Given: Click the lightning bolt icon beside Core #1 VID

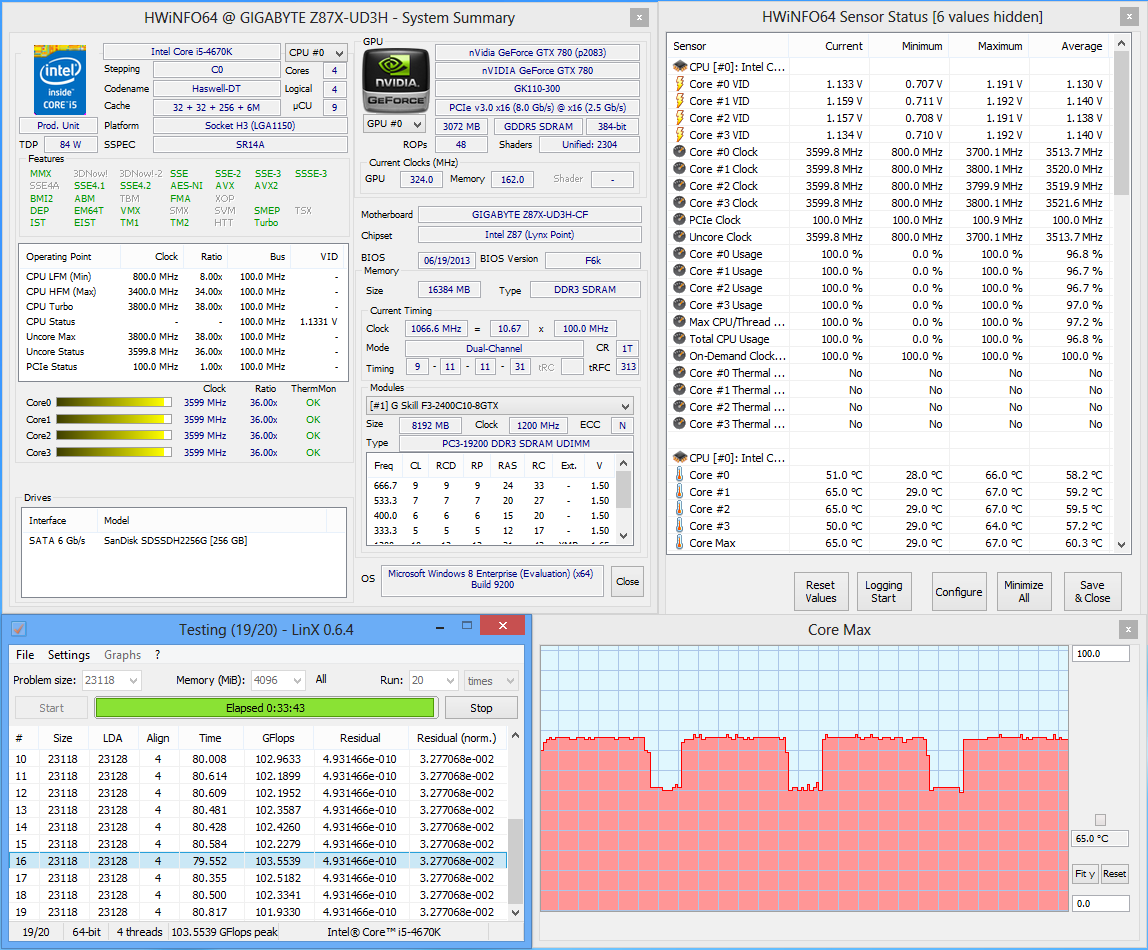Looking at the screenshot, I should click(679, 100).
